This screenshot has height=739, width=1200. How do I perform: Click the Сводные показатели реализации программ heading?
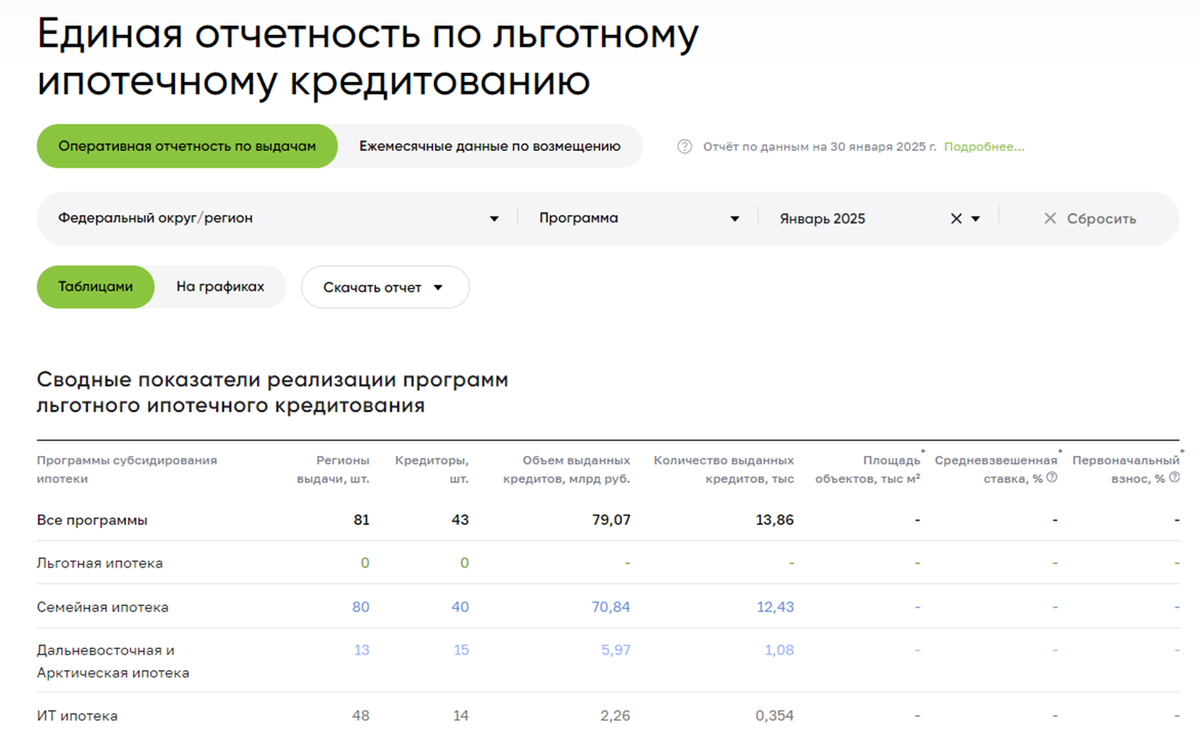coord(272,393)
